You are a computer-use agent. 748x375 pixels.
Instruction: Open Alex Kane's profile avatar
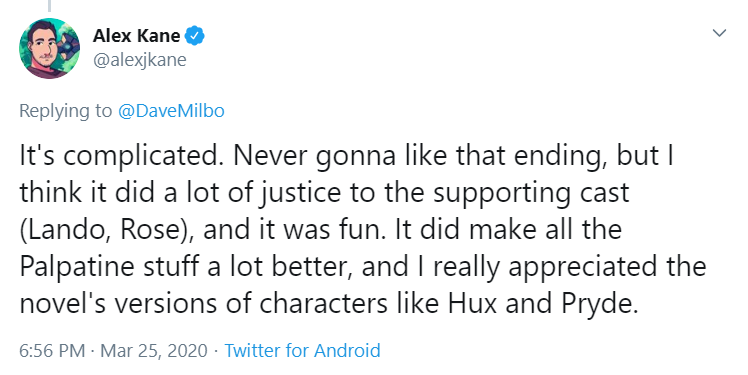point(49,48)
